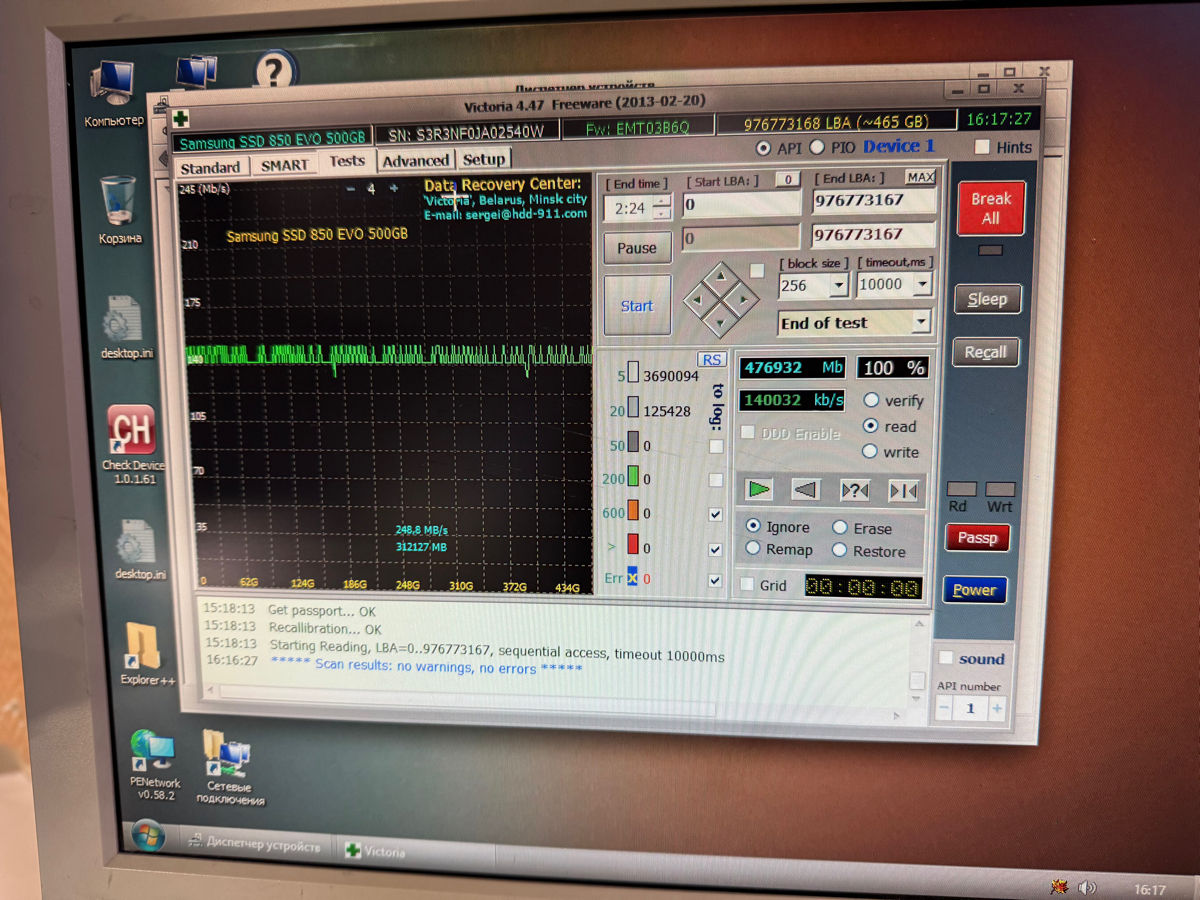Switch to the SMART tab

[285, 165]
